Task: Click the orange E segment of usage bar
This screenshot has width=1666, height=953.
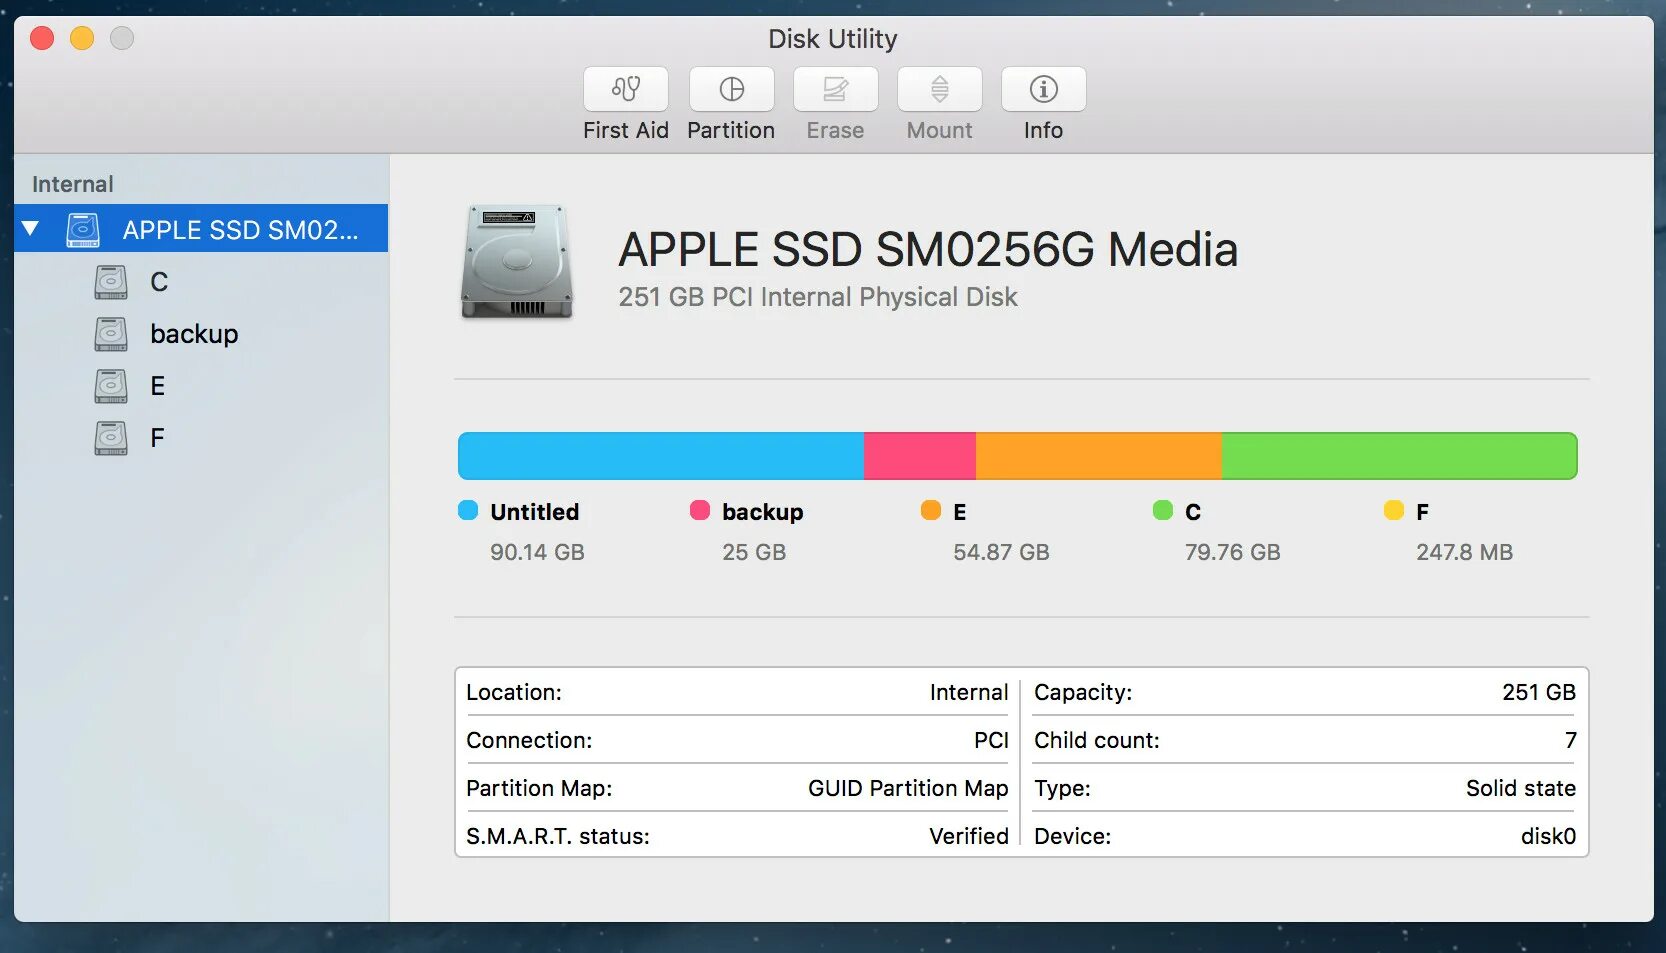Action: (1099, 456)
